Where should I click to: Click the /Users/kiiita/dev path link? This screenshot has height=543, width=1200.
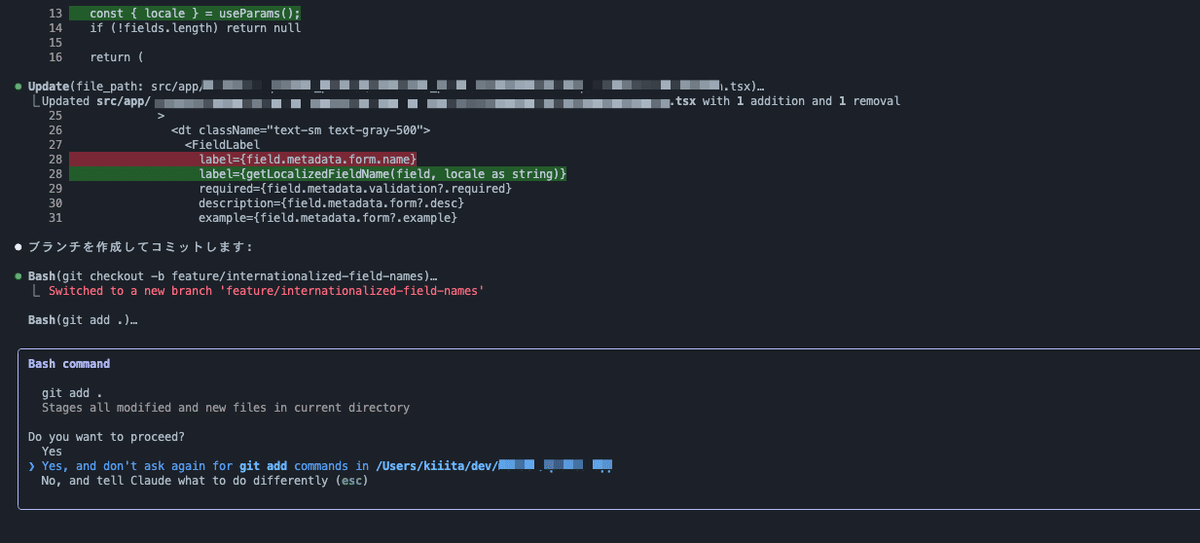point(494,466)
